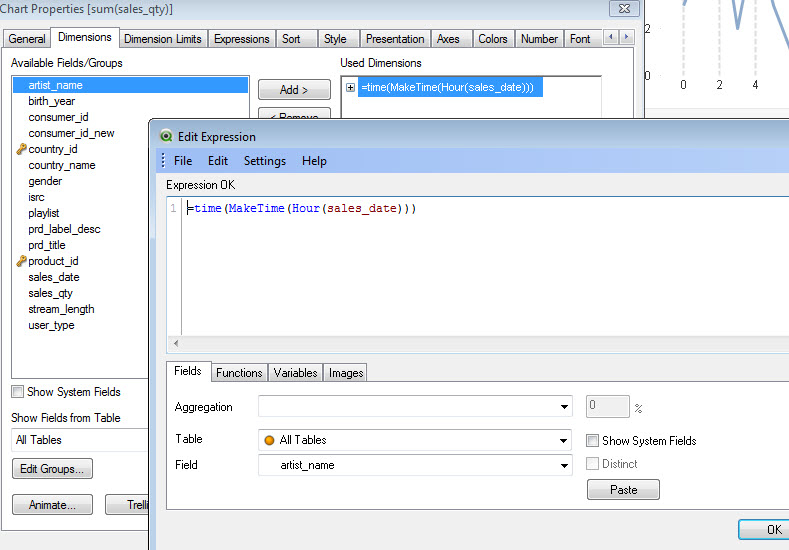Select playlist field
789x550 pixels.
[x=44, y=213]
